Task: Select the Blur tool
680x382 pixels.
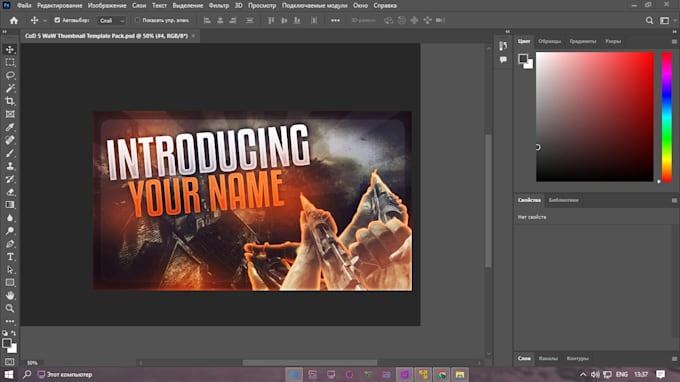Action: coord(10,218)
